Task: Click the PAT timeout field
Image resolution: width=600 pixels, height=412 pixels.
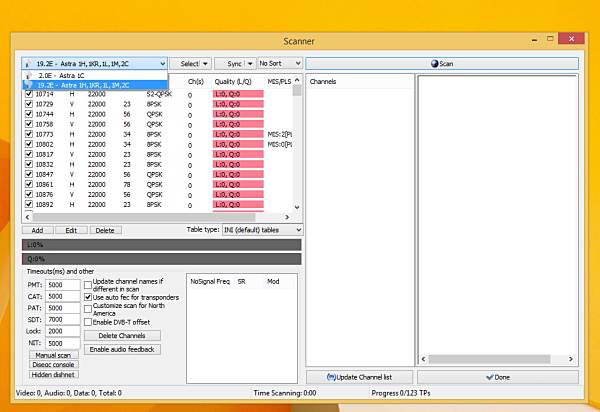Action: [63, 308]
